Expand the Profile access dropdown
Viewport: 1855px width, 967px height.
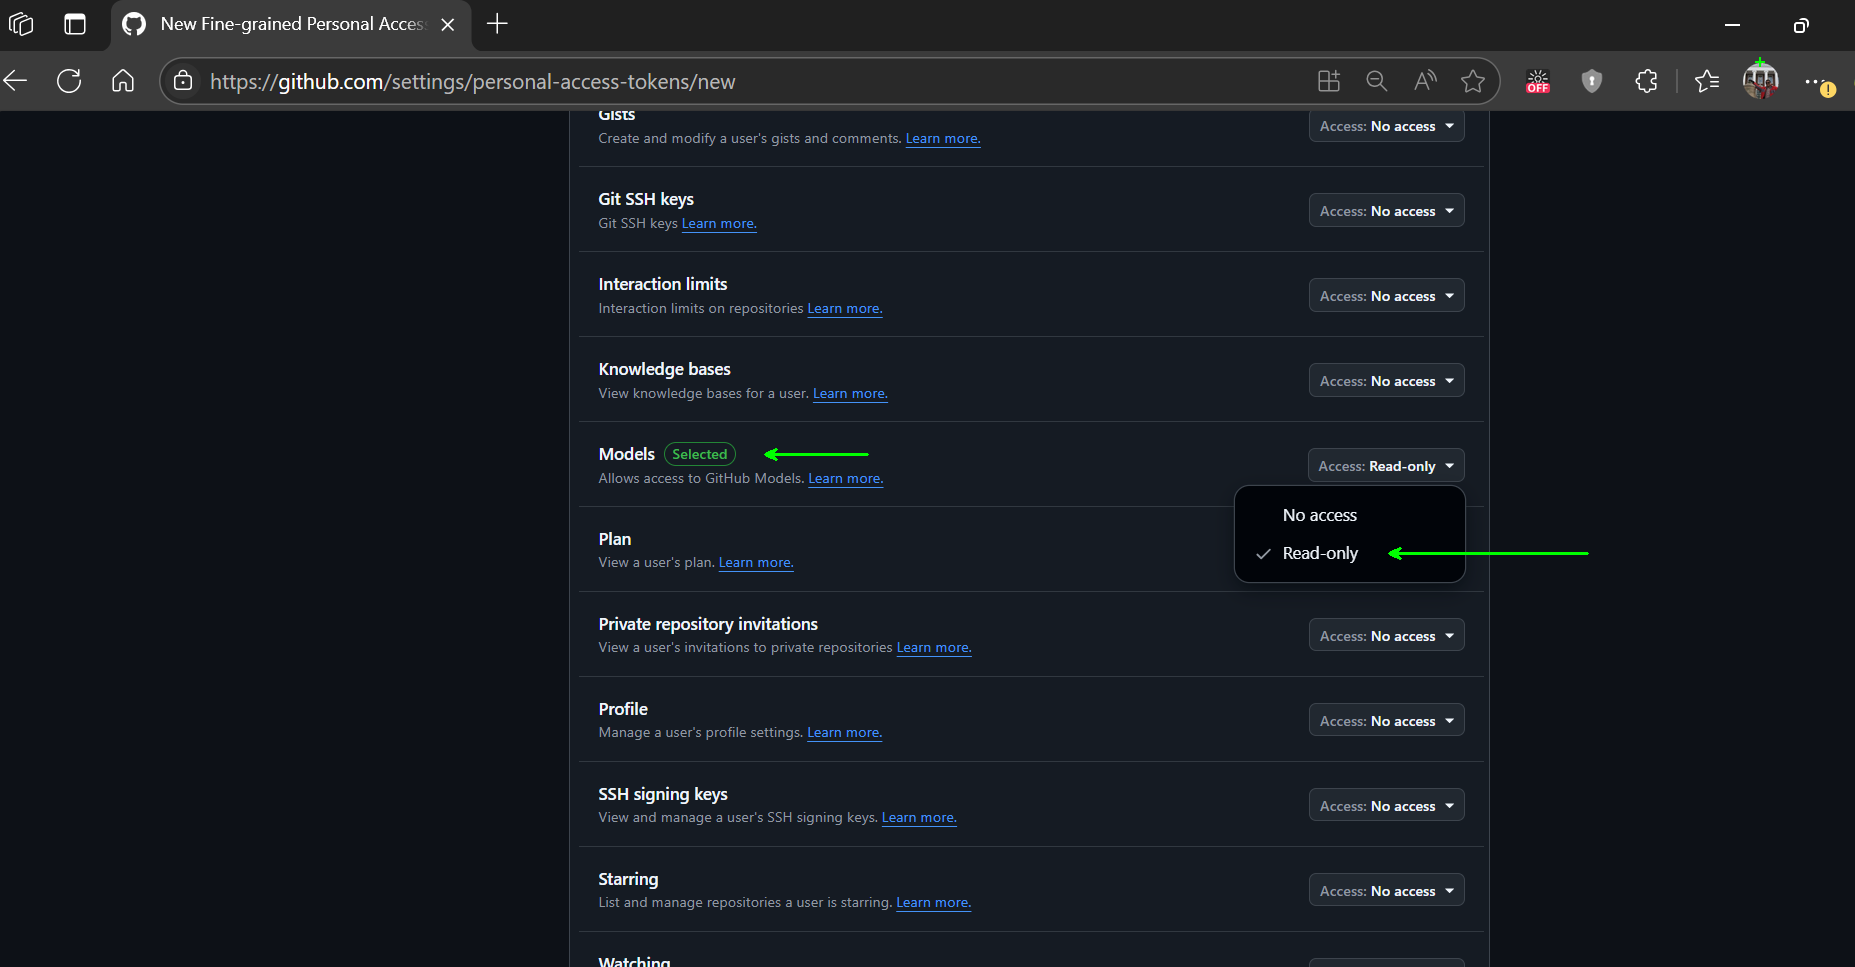[x=1386, y=721]
